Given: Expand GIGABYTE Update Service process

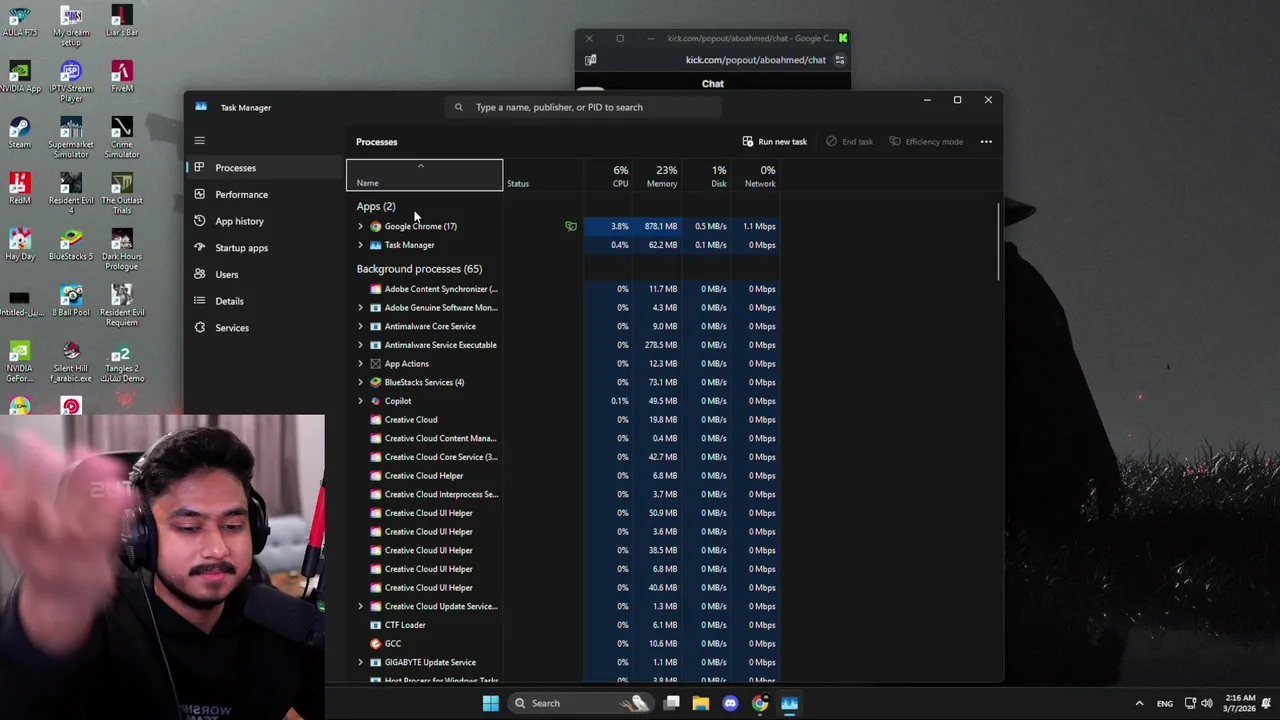Looking at the screenshot, I should click(x=360, y=662).
